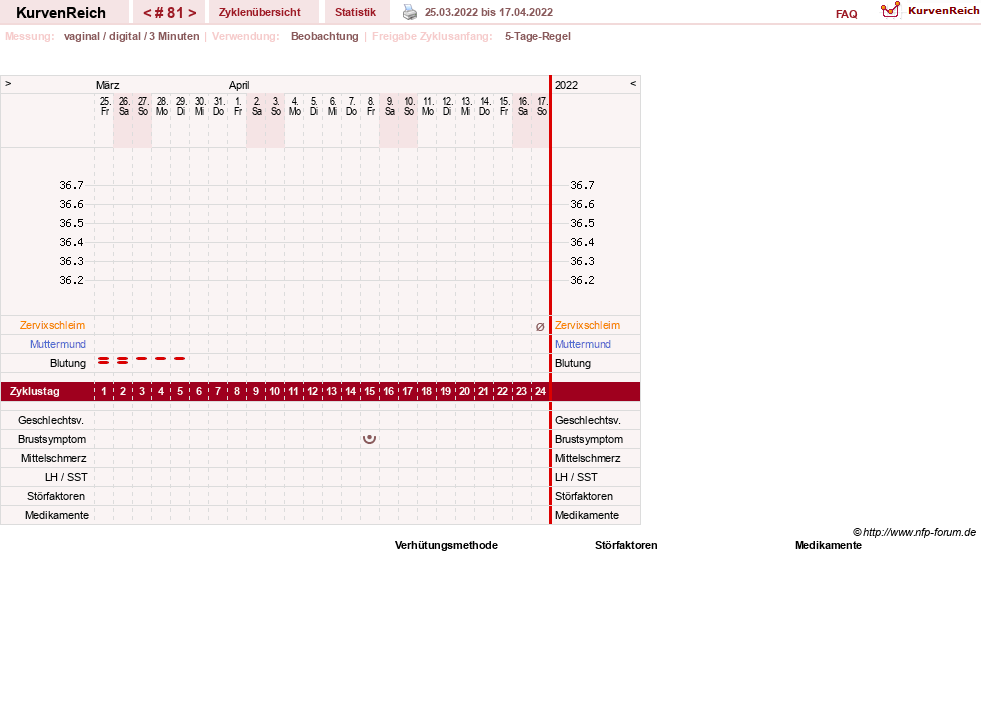Click the left 36.7 temperature label
Image resolution: width=981 pixels, height=704 pixels.
(71, 185)
